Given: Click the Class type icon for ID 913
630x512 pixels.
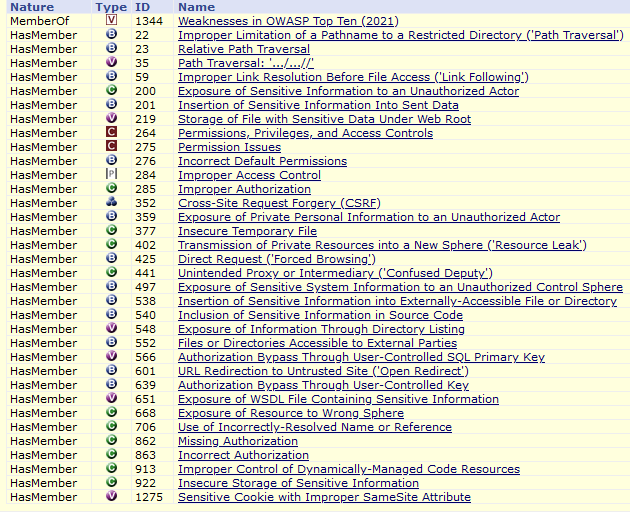Looking at the screenshot, I should click(x=111, y=468).
